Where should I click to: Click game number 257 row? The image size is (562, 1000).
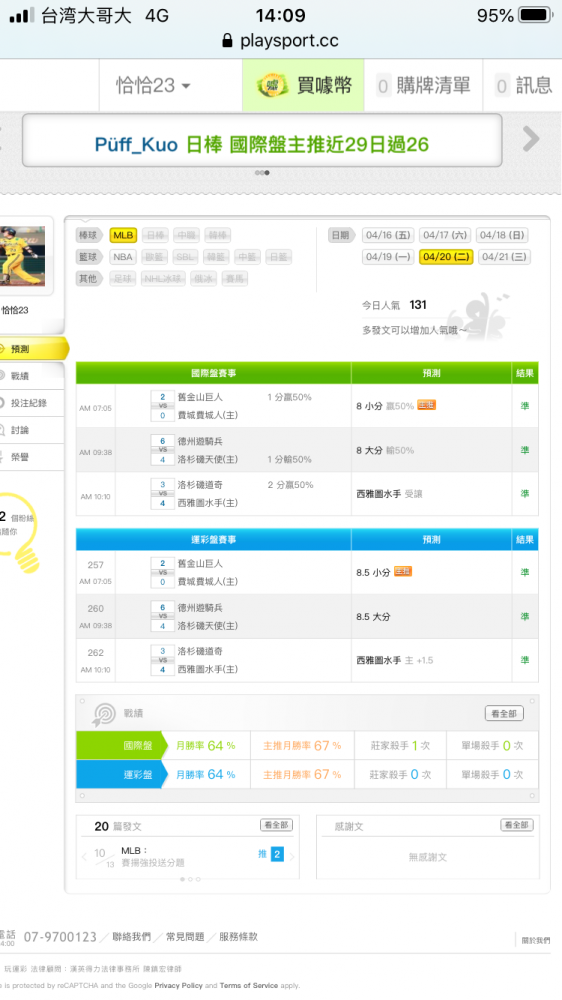(307, 572)
